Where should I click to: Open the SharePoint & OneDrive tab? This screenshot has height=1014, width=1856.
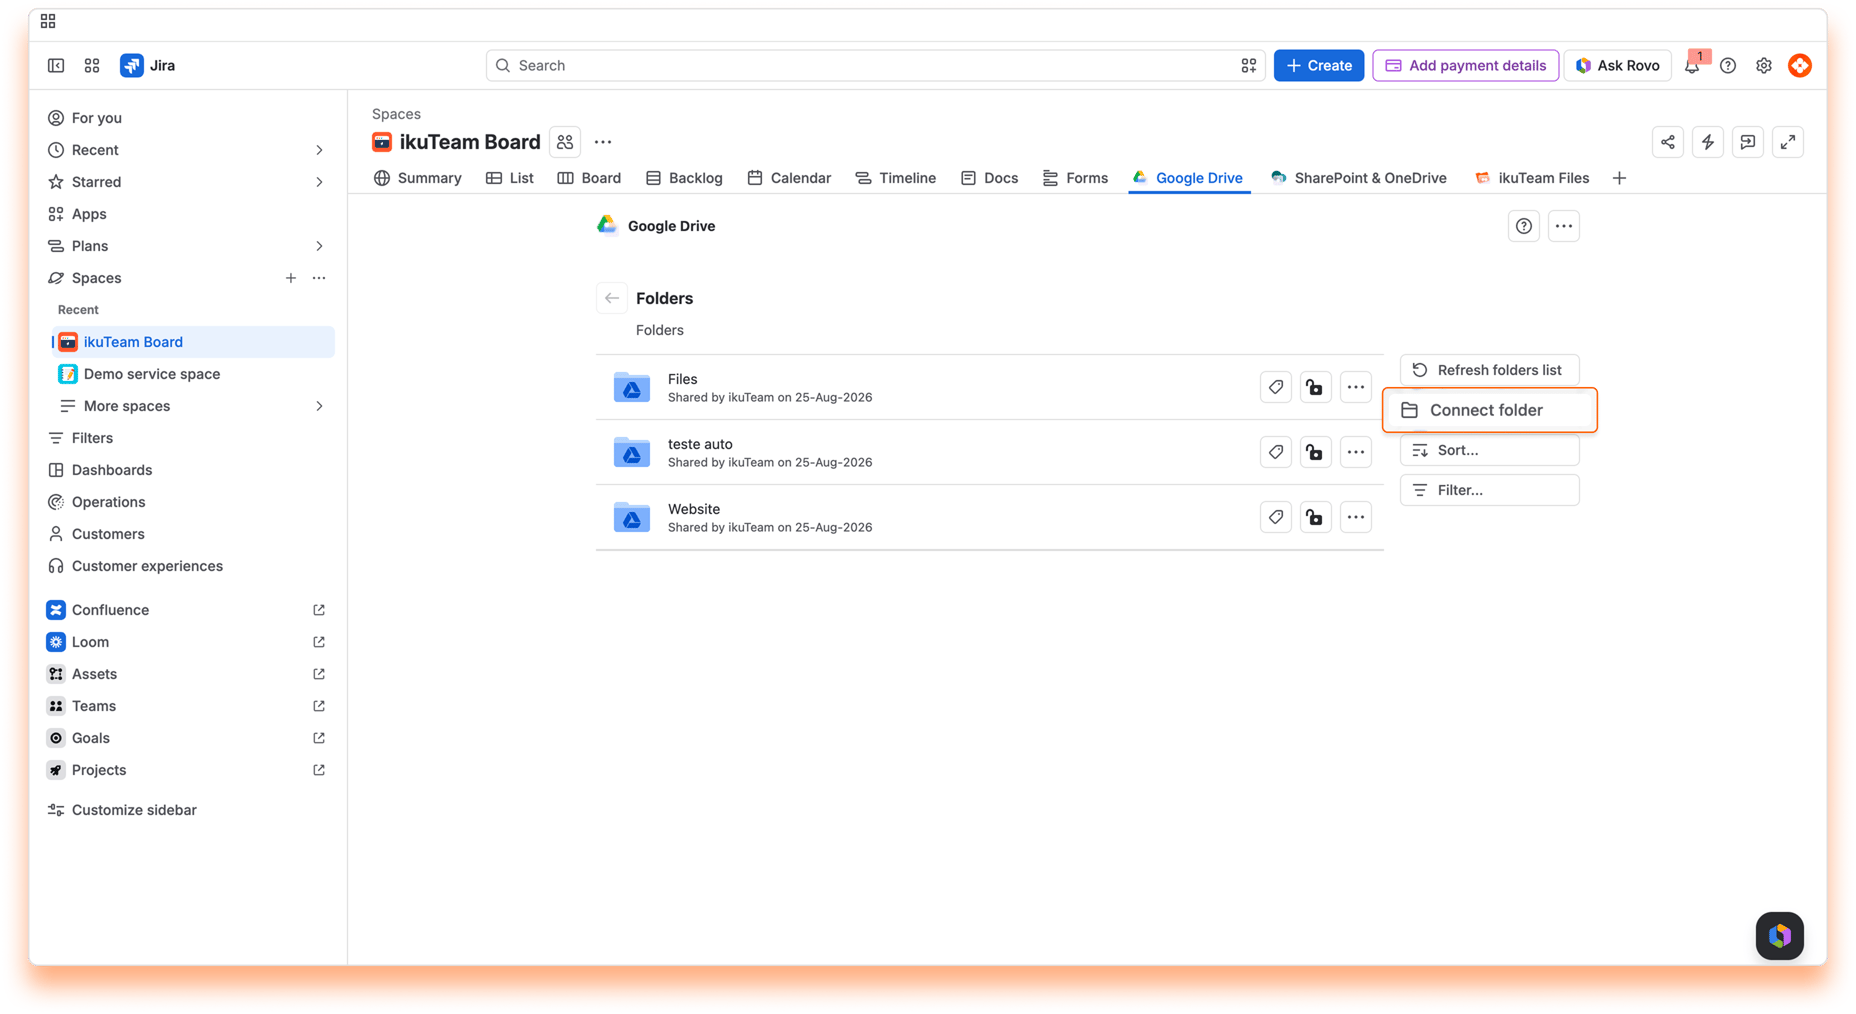point(1359,178)
